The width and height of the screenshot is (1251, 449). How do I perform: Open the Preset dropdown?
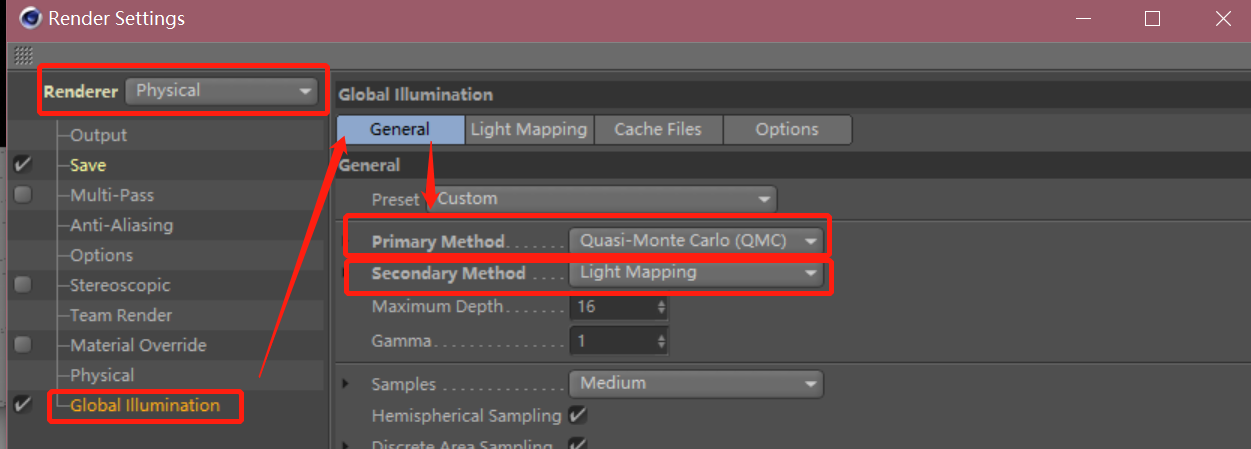pyautogui.click(x=603, y=199)
